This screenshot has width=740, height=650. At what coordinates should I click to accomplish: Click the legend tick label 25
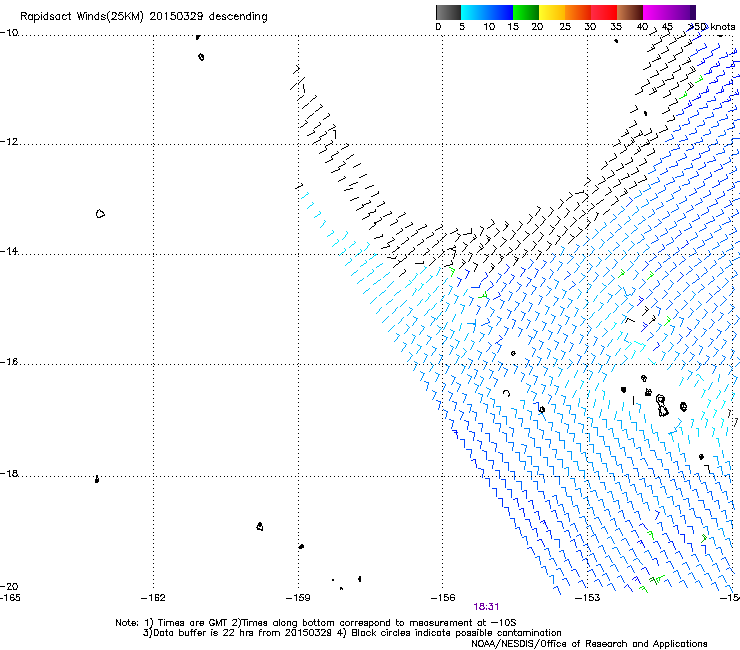click(565, 27)
